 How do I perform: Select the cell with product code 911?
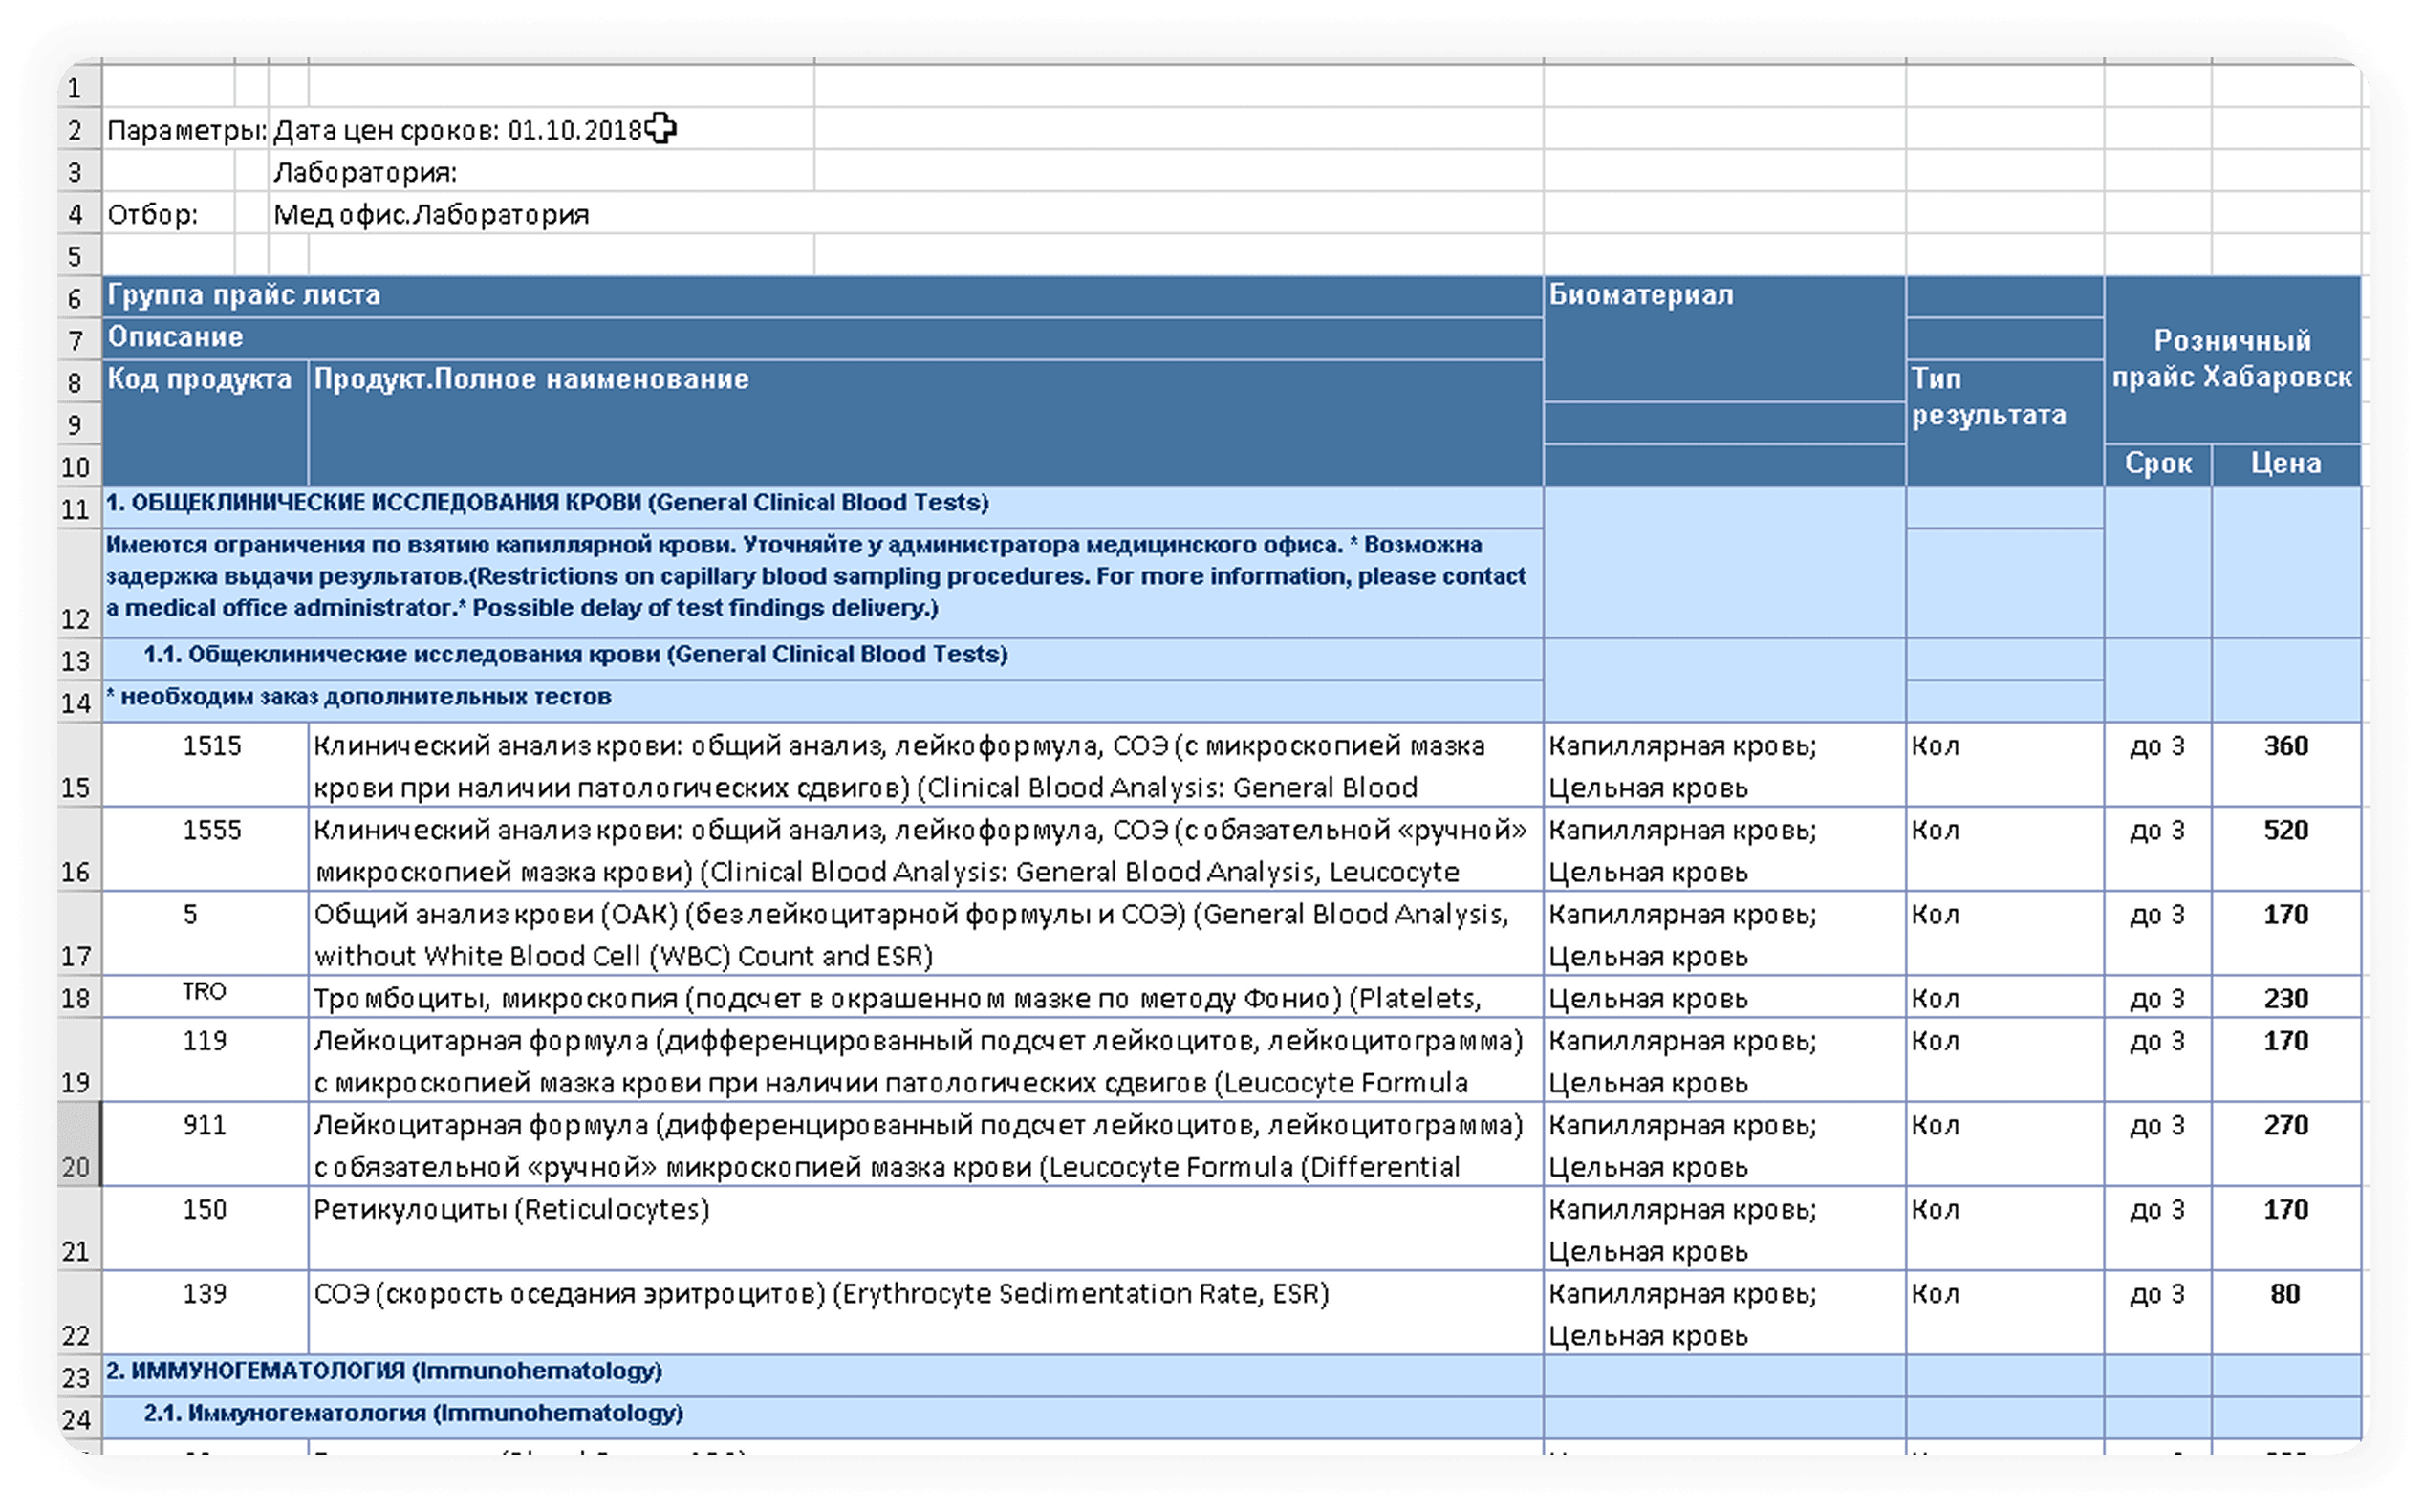click(205, 1144)
